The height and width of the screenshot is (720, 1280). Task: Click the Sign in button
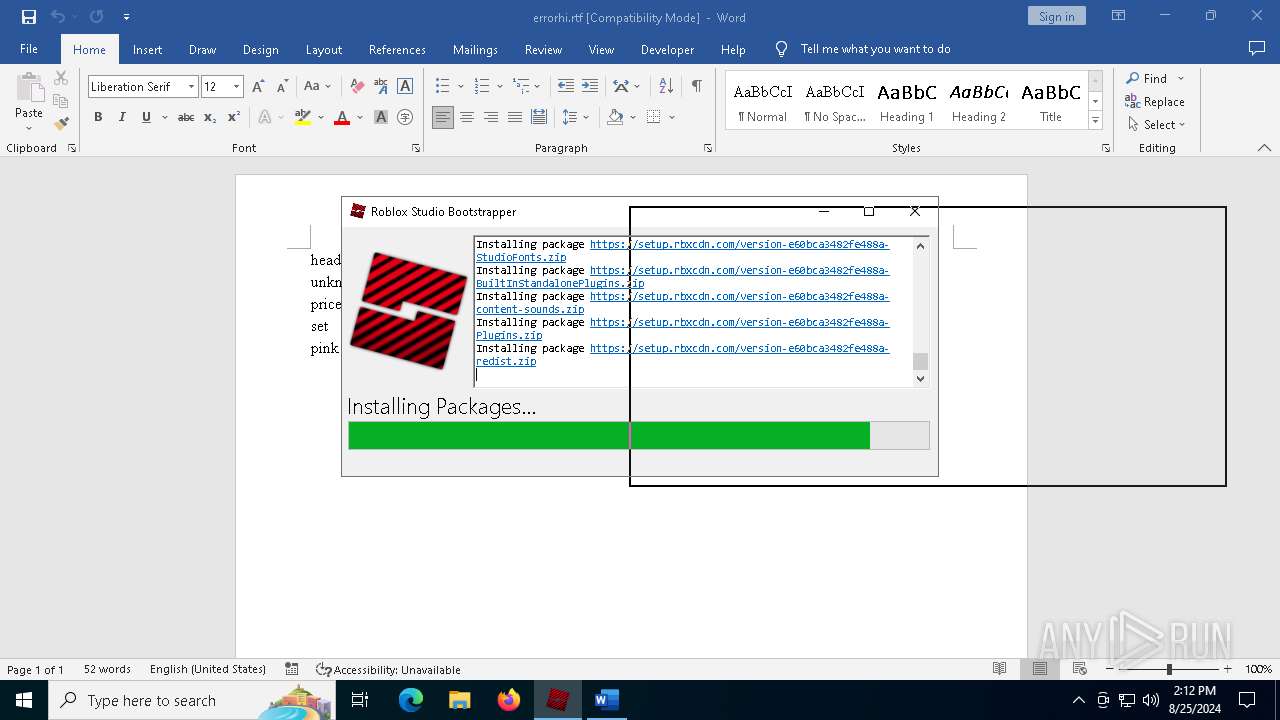coord(1056,16)
